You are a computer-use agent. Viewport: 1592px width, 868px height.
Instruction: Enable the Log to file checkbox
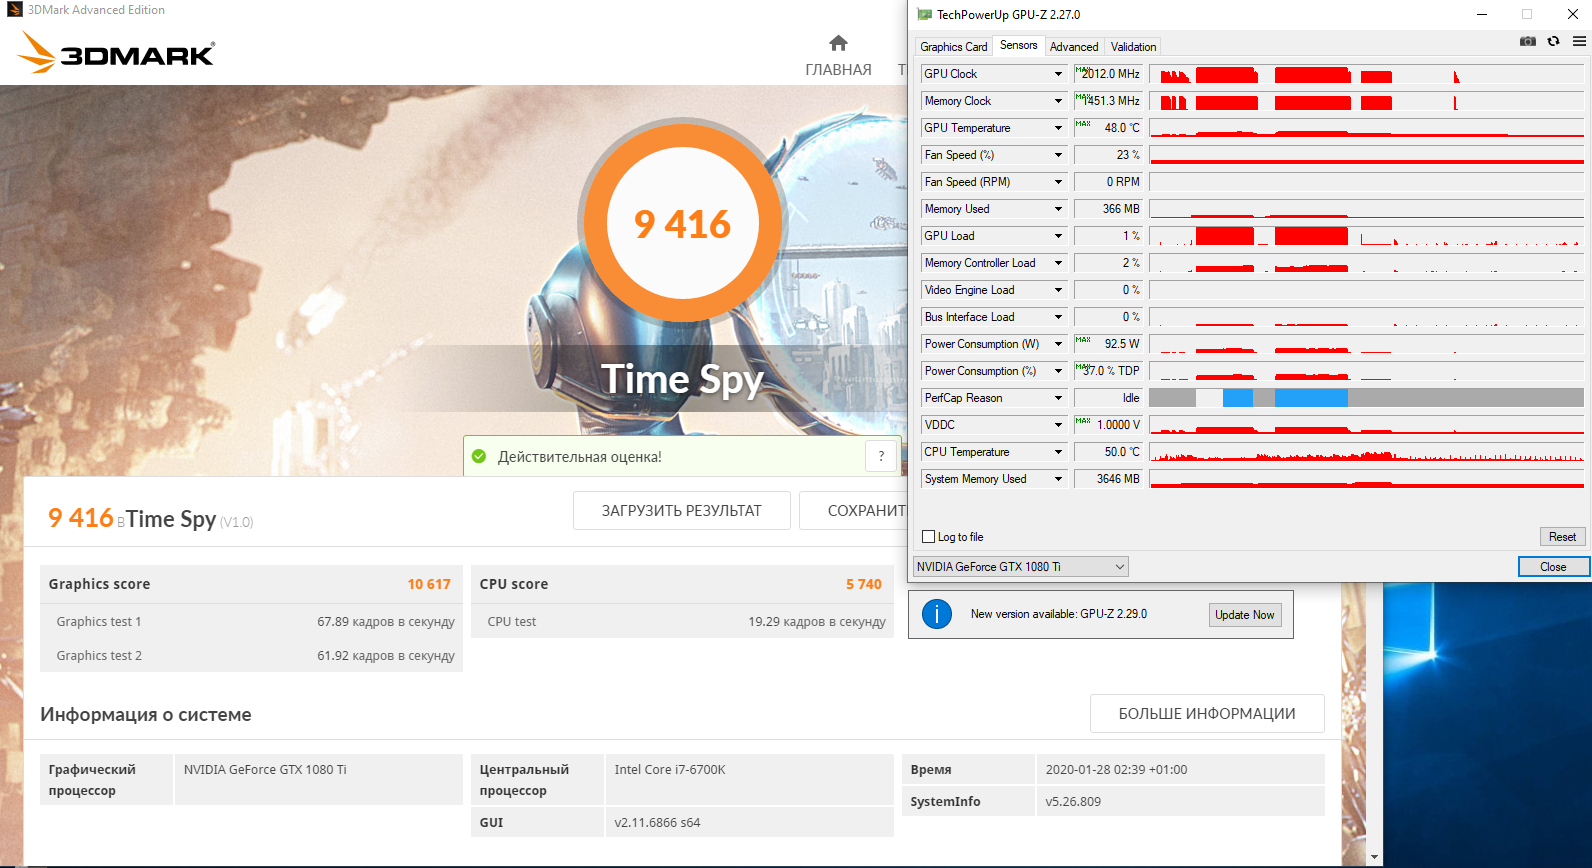click(x=928, y=537)
